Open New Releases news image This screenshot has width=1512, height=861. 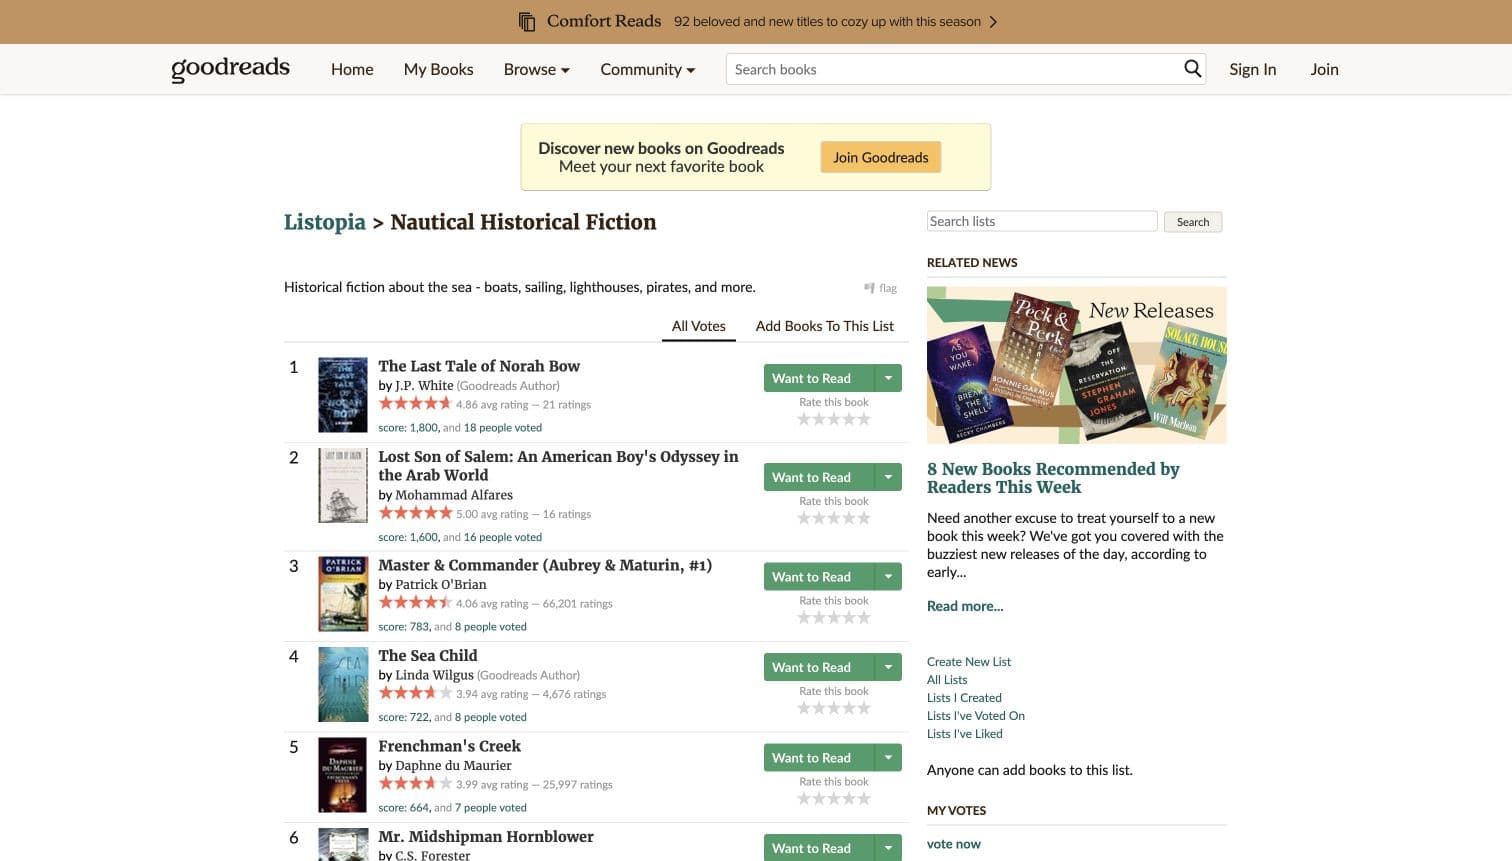(1077, 365)
